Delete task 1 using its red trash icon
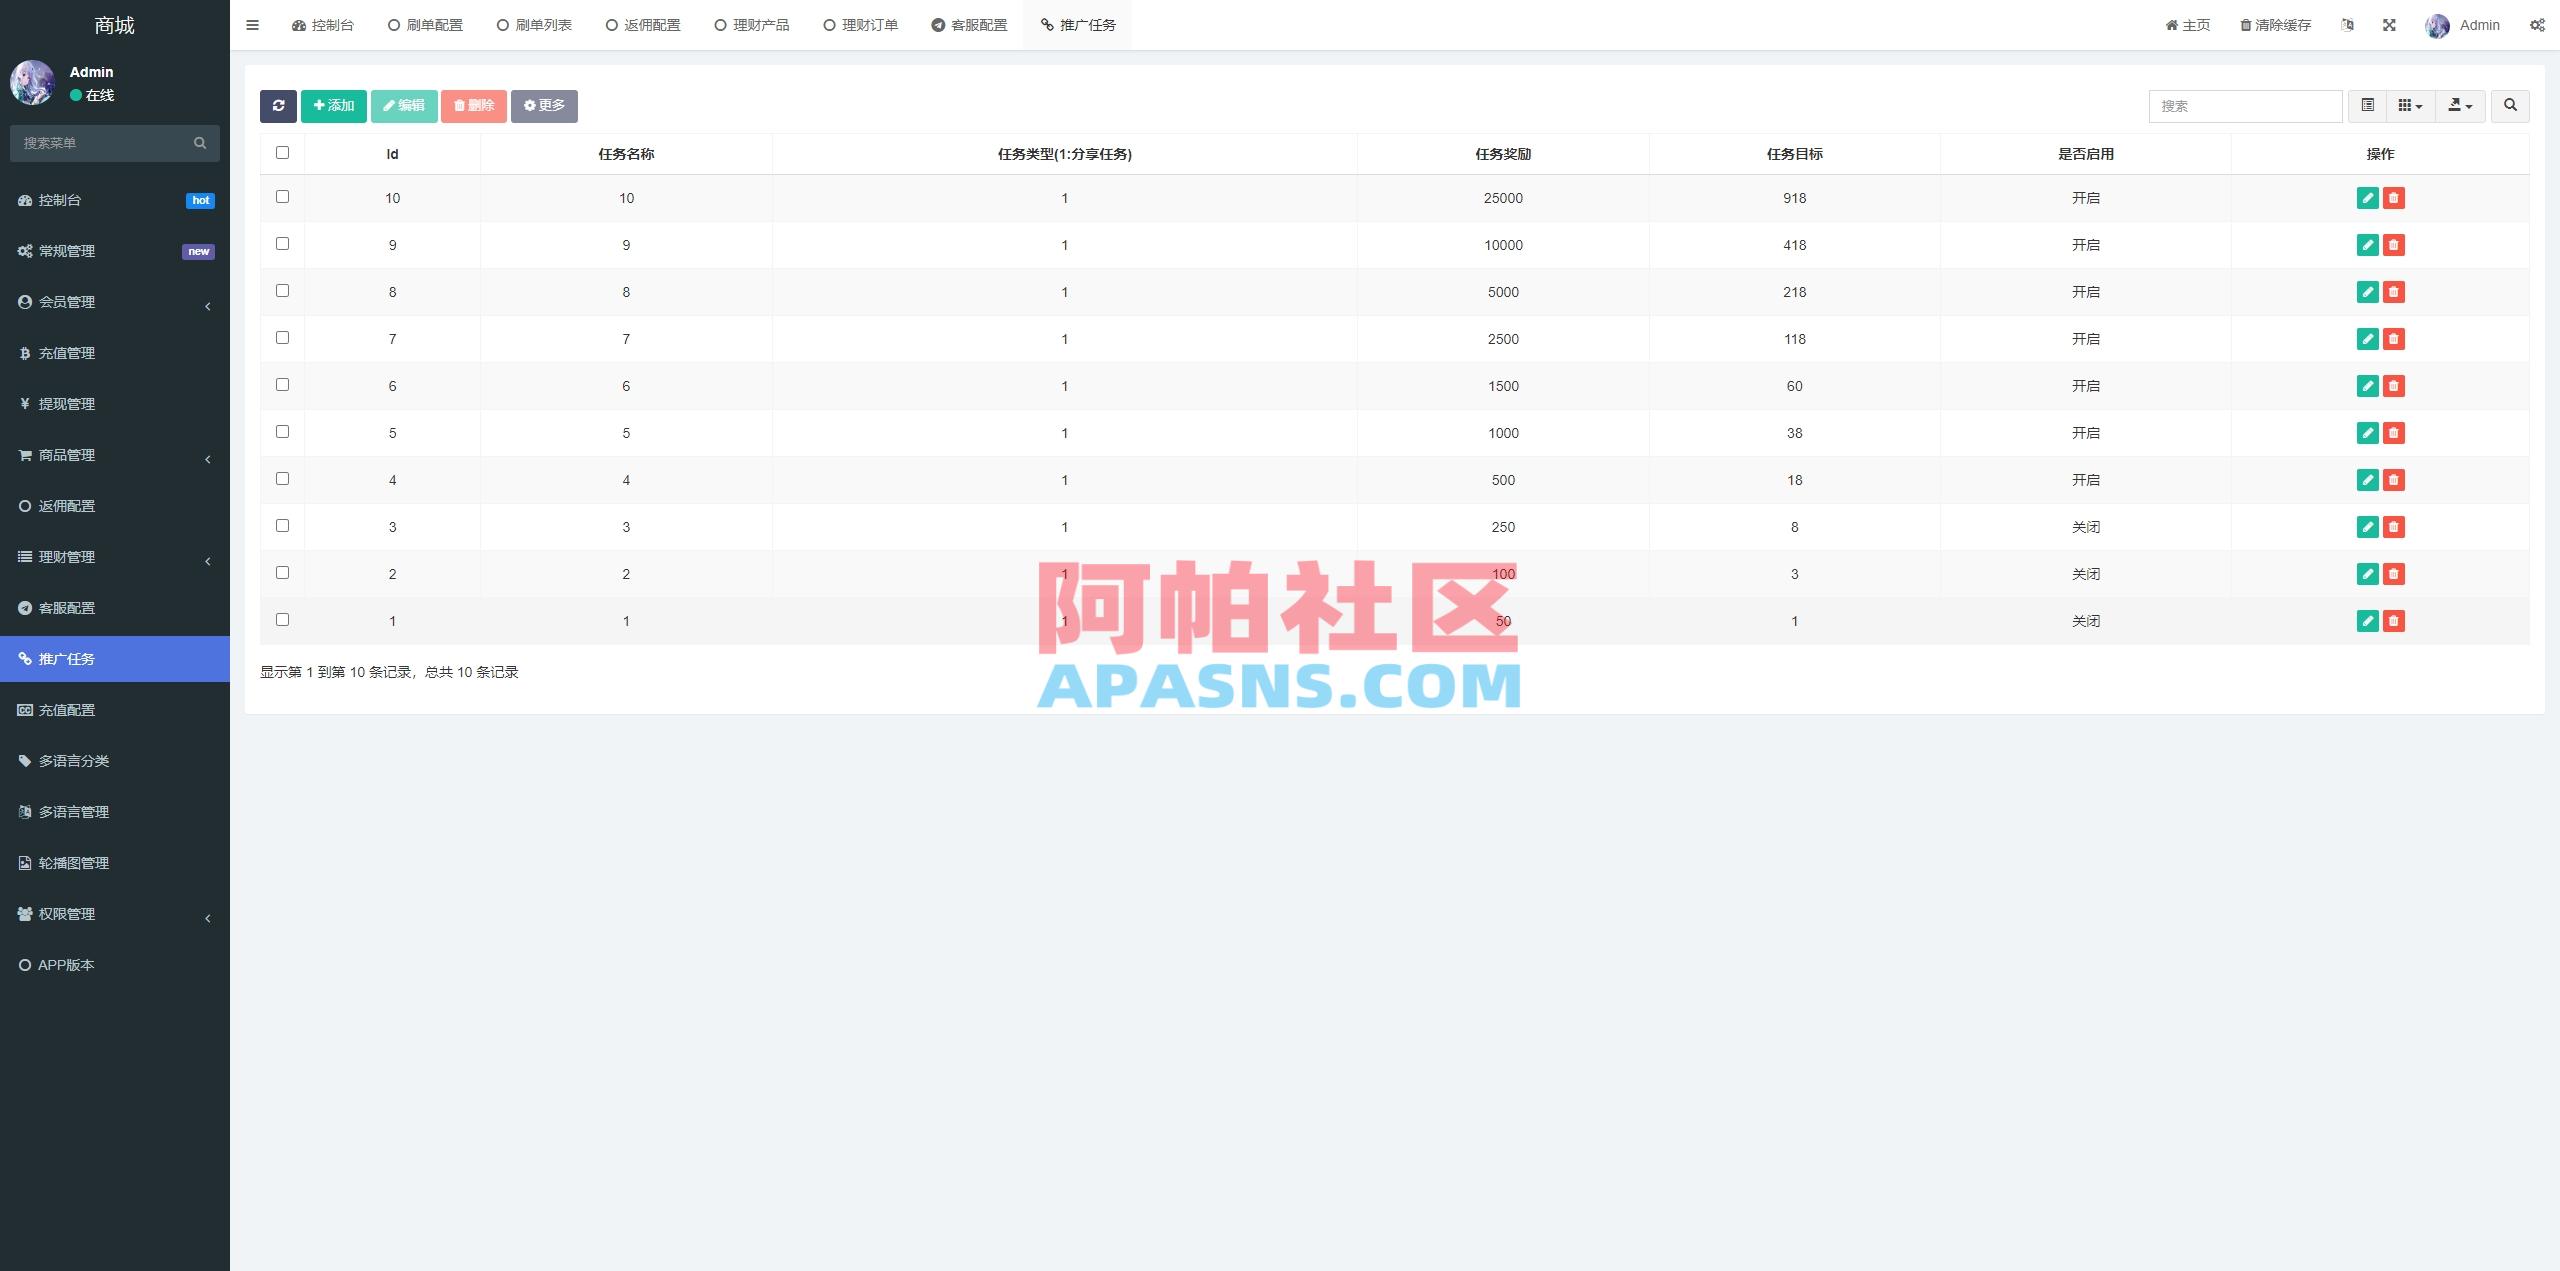Image resolution: width=2560 pixels, height=1271 pixels. (x=2394, y=621)
